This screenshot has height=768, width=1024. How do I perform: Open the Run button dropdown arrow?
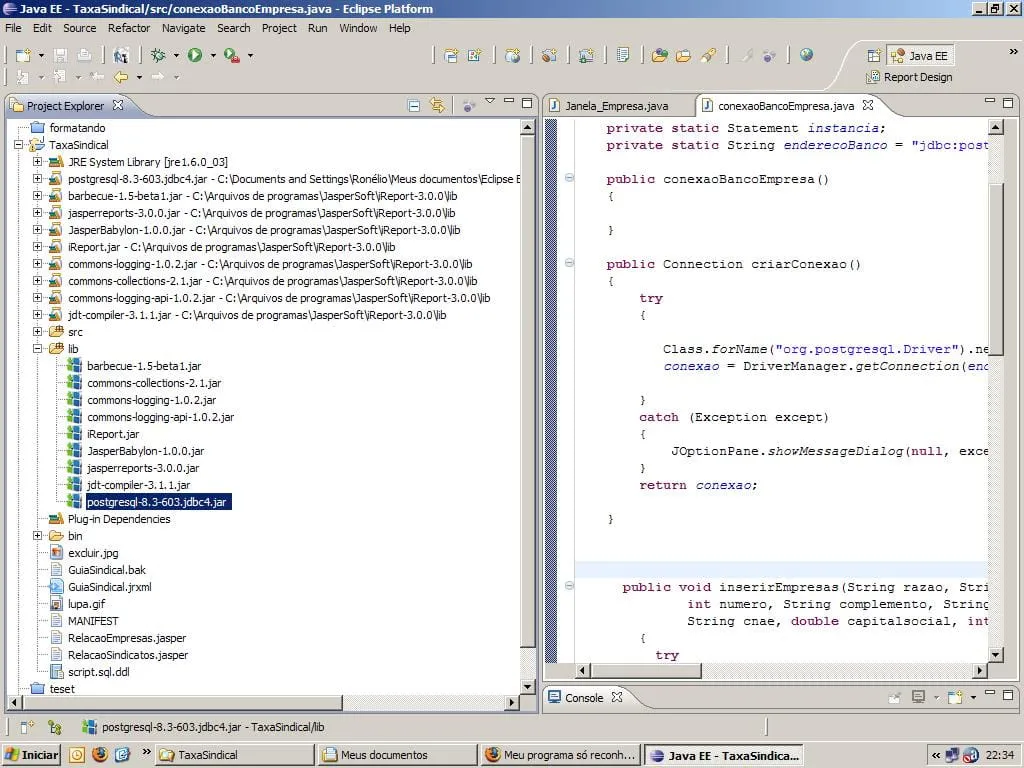(x=211, y=56)
